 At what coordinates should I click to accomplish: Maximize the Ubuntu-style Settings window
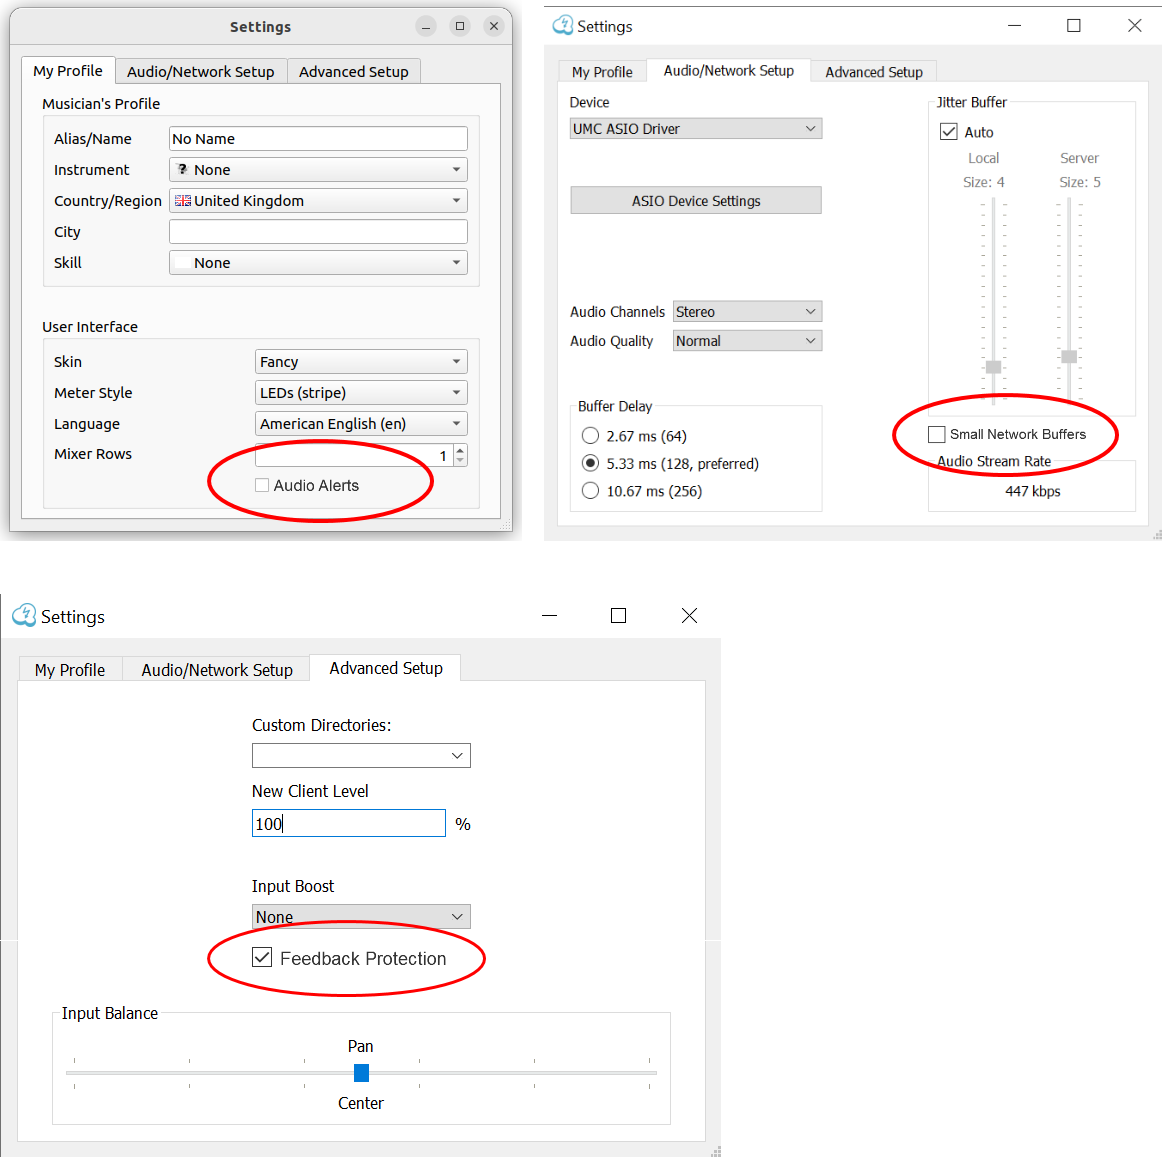(460, 27)
